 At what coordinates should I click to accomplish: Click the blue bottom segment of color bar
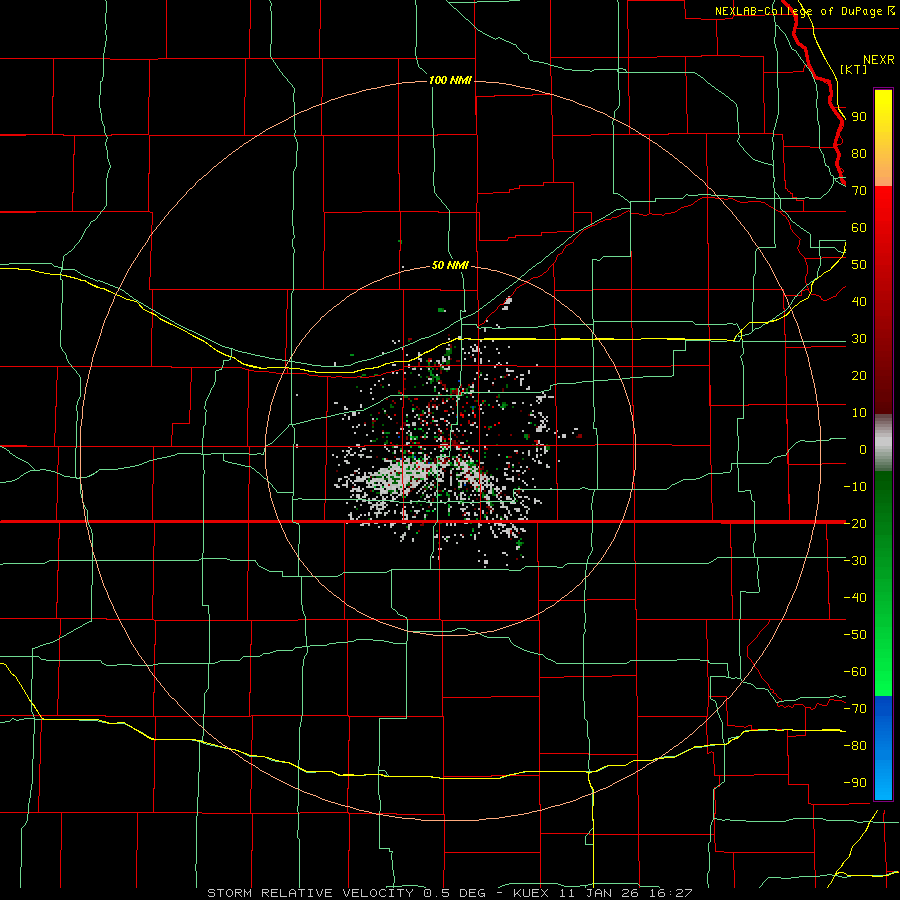point(883,748)
